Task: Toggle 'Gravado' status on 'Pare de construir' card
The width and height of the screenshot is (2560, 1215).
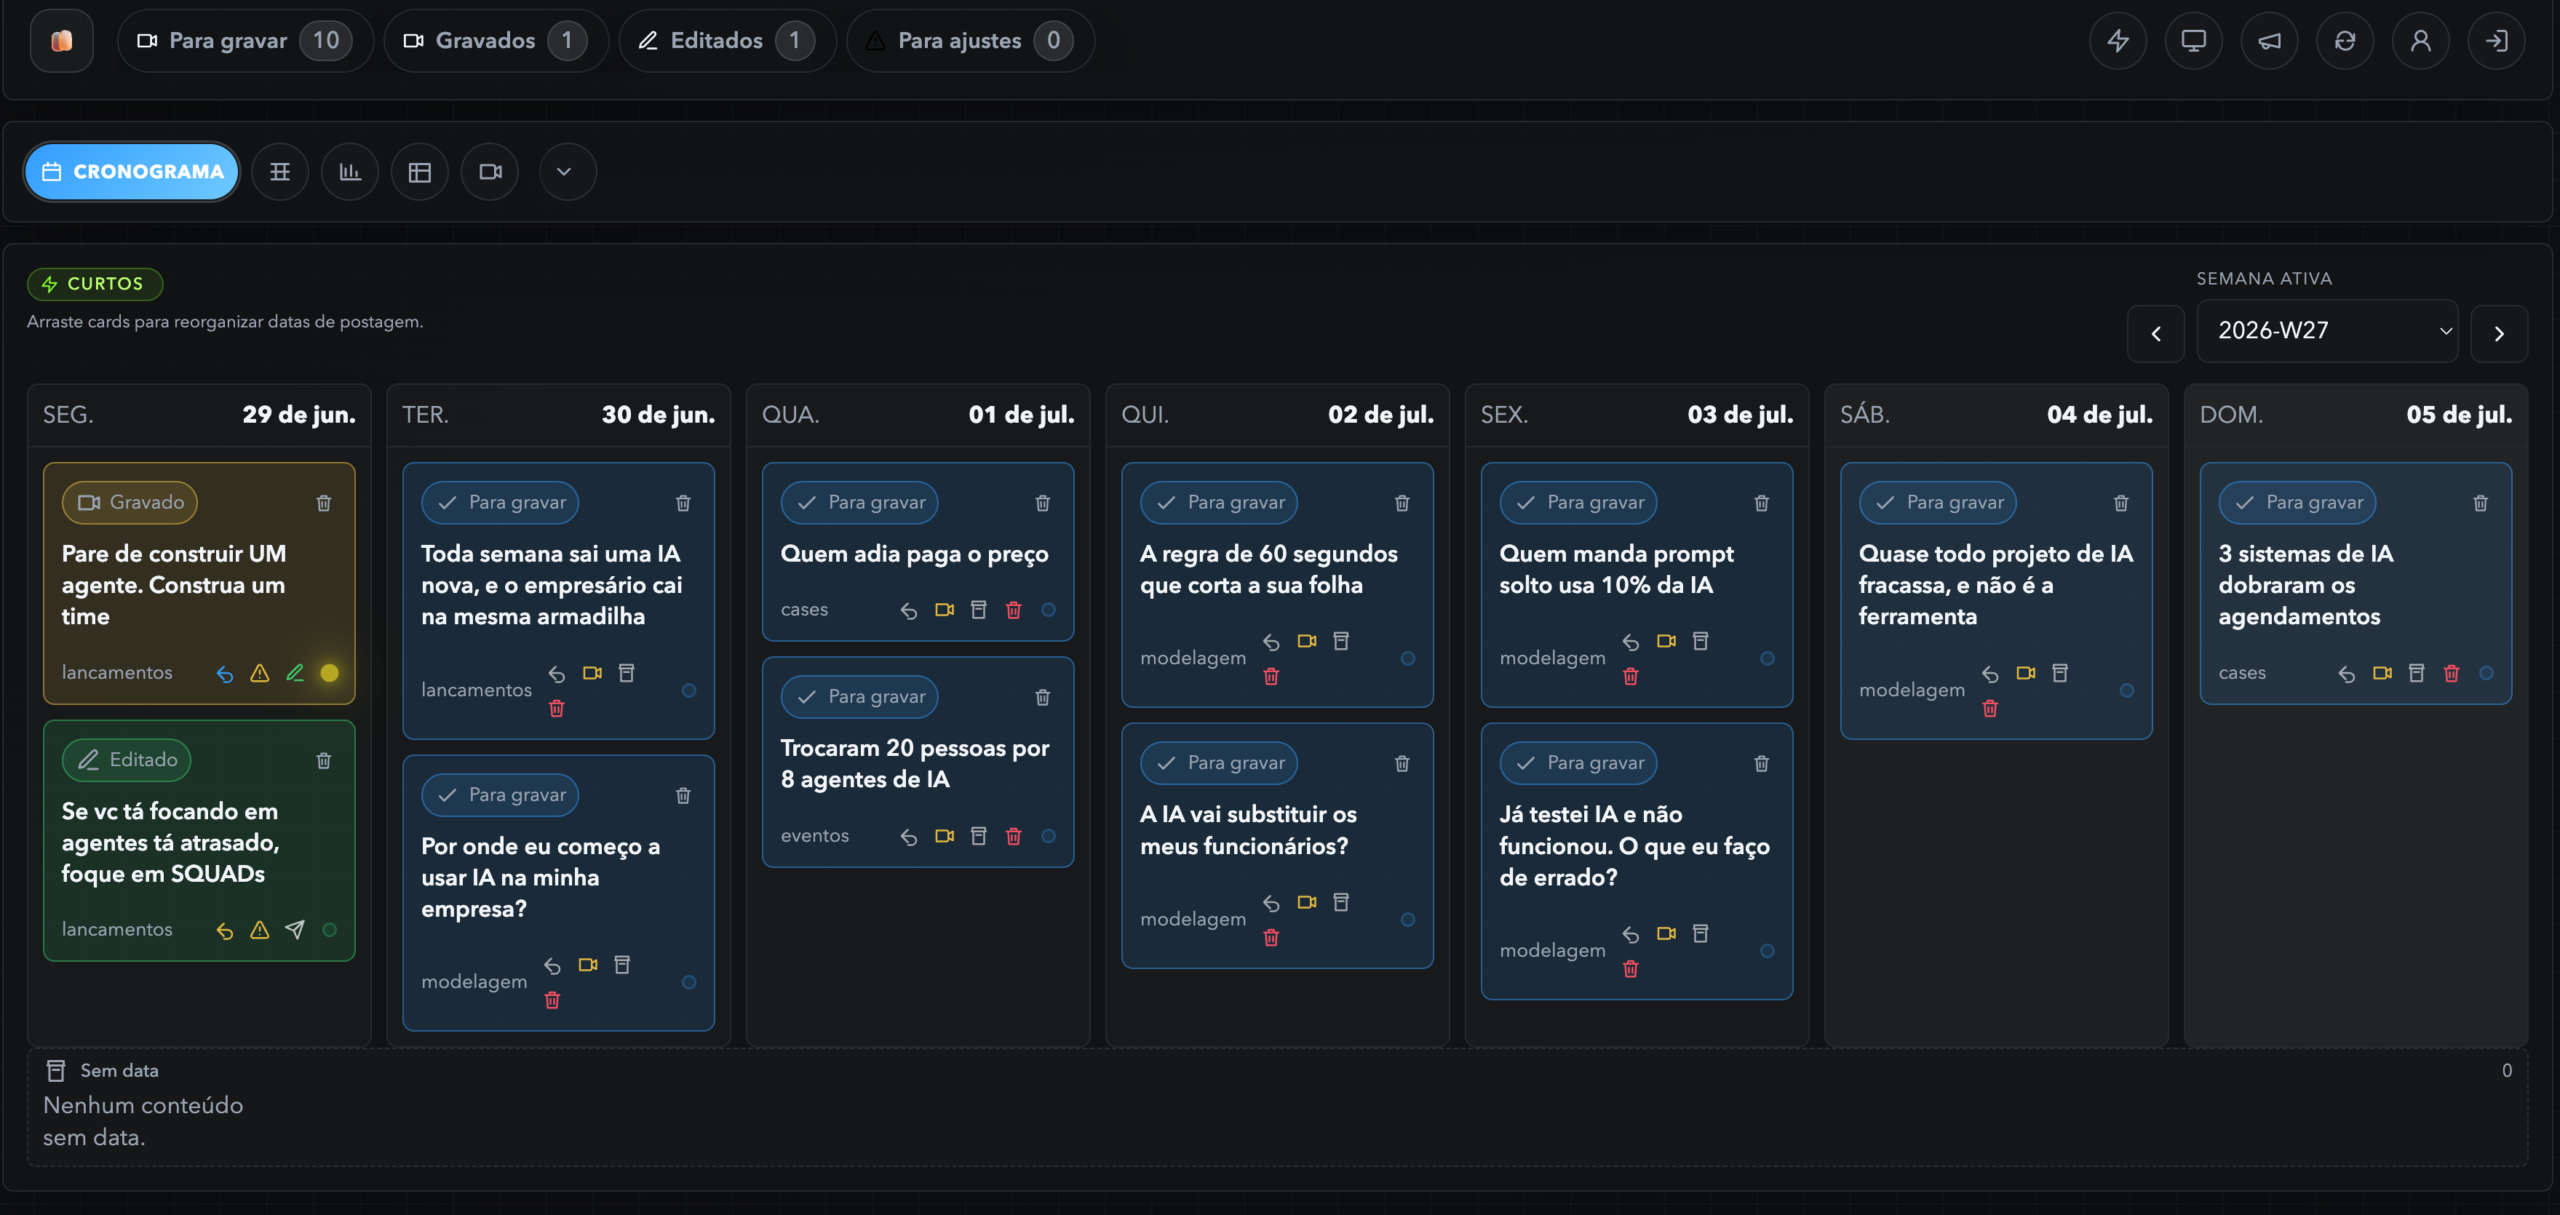Action: tap(130, 502)
